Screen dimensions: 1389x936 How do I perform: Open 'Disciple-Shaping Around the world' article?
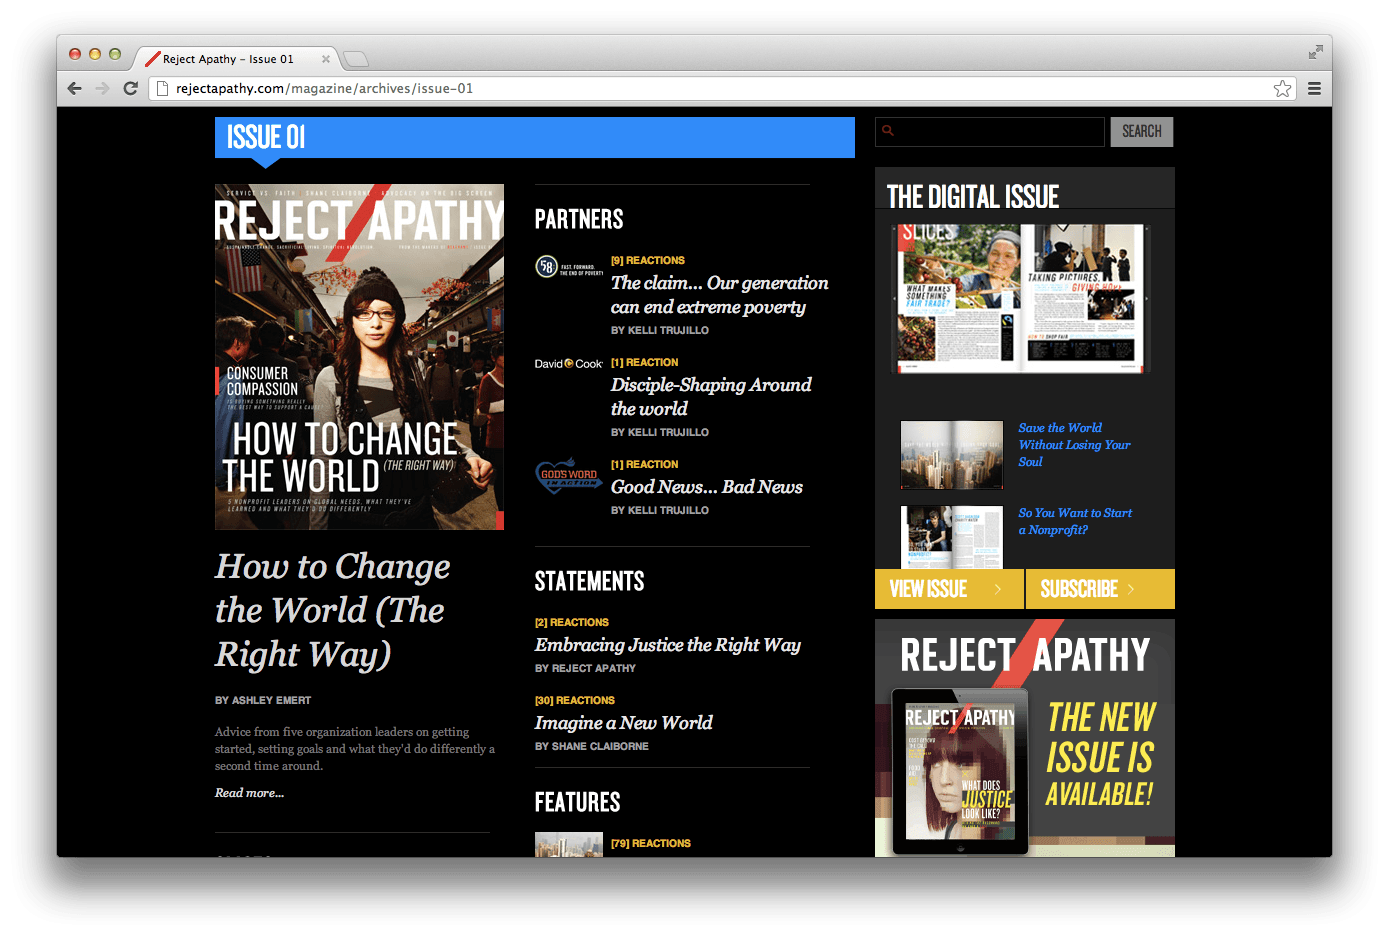click(711, 397)
